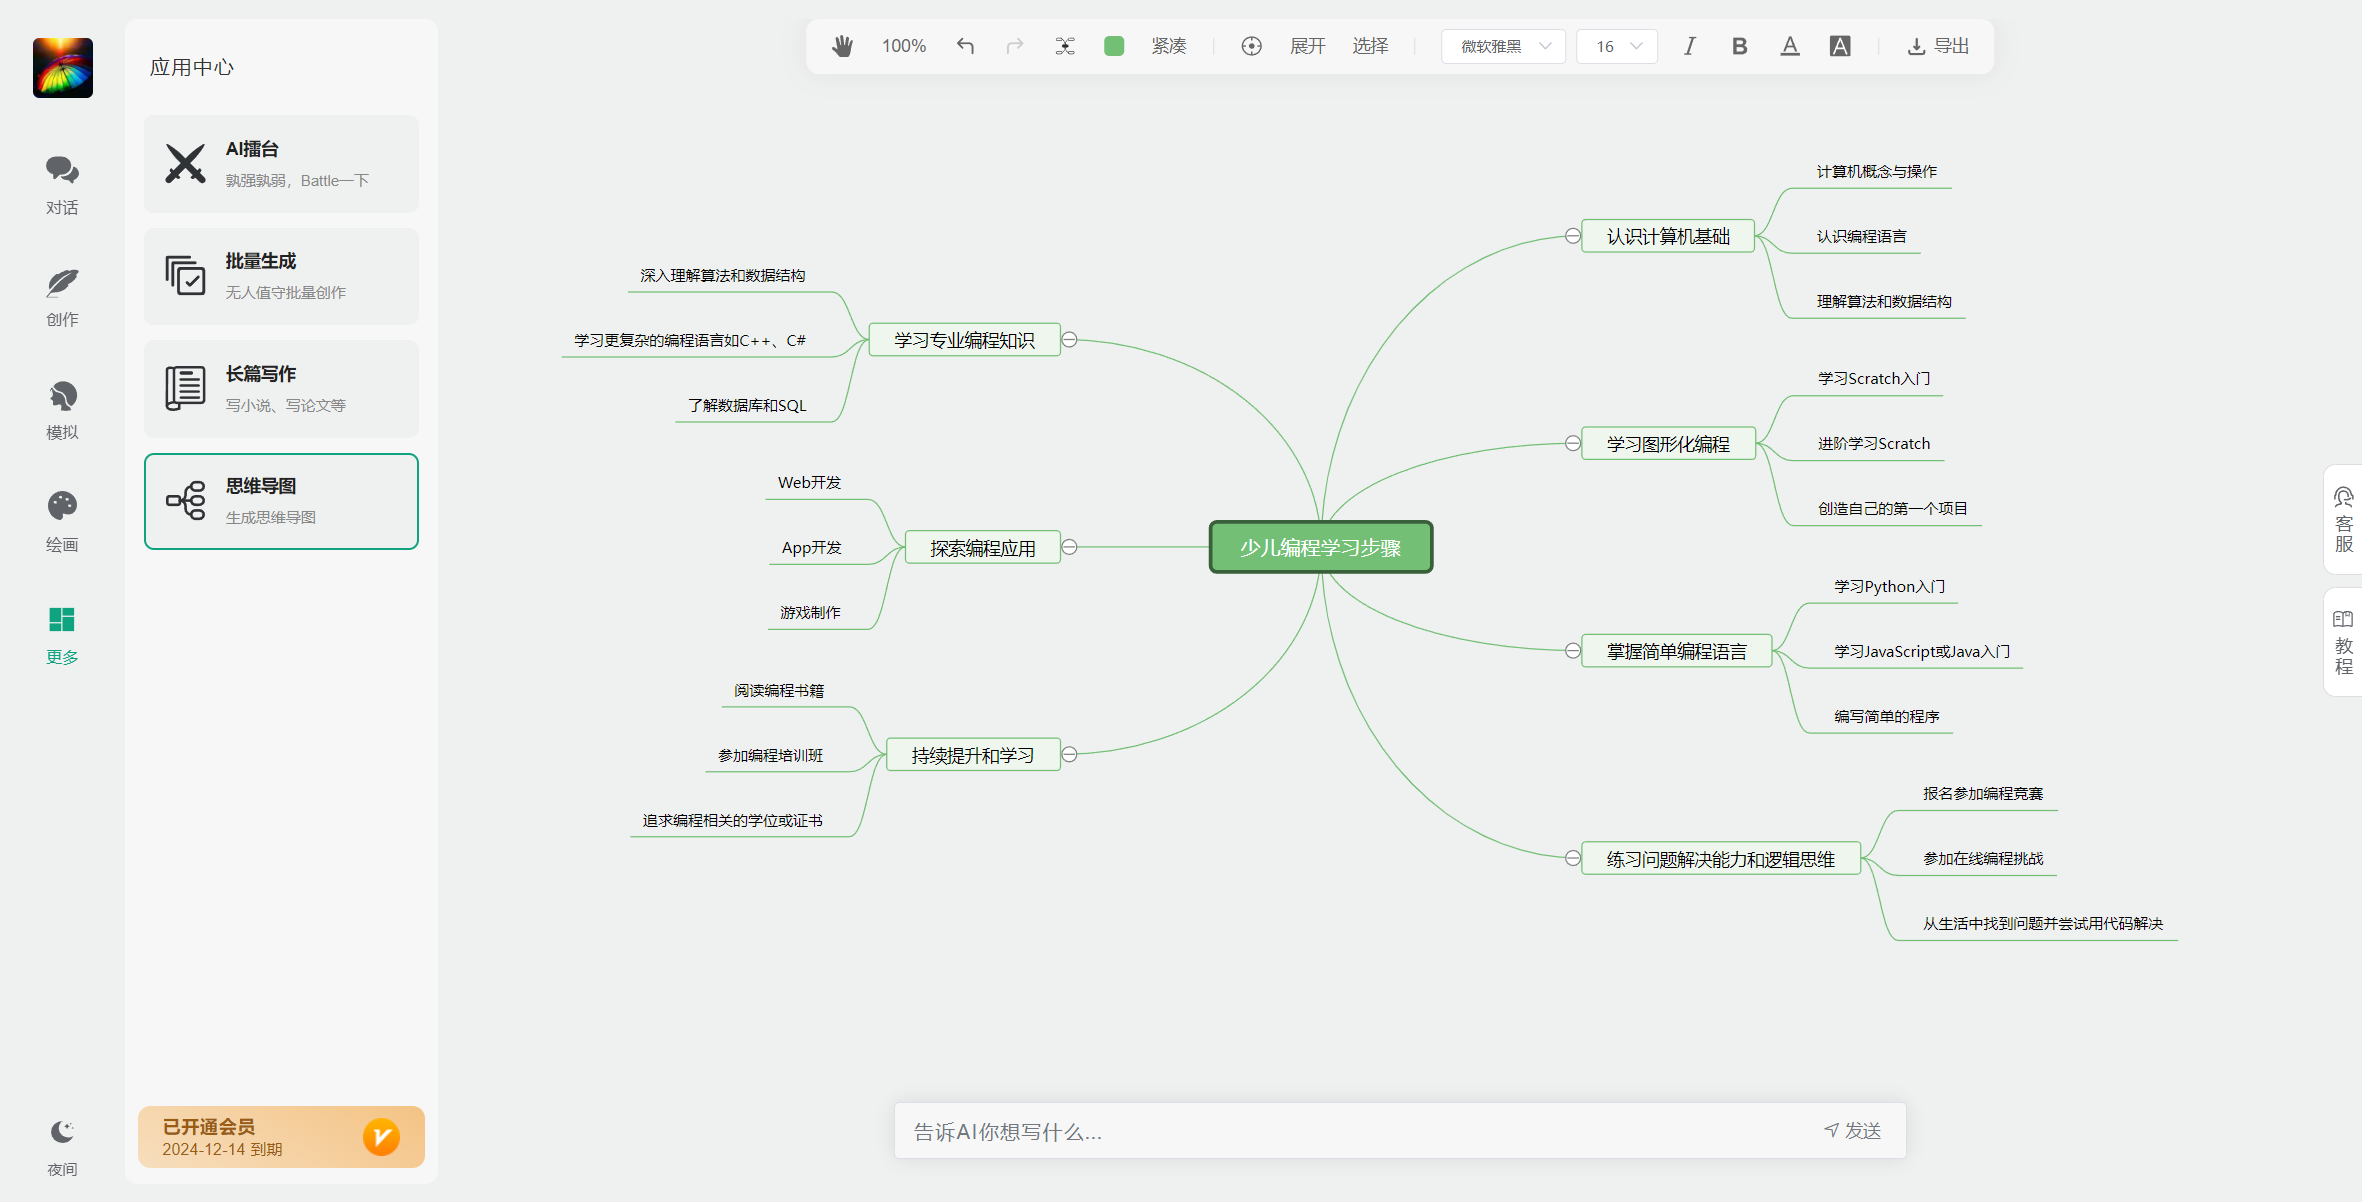
Task: Open the 微软雅黑 font dropdown
Action: click(x=1503, y=46)
